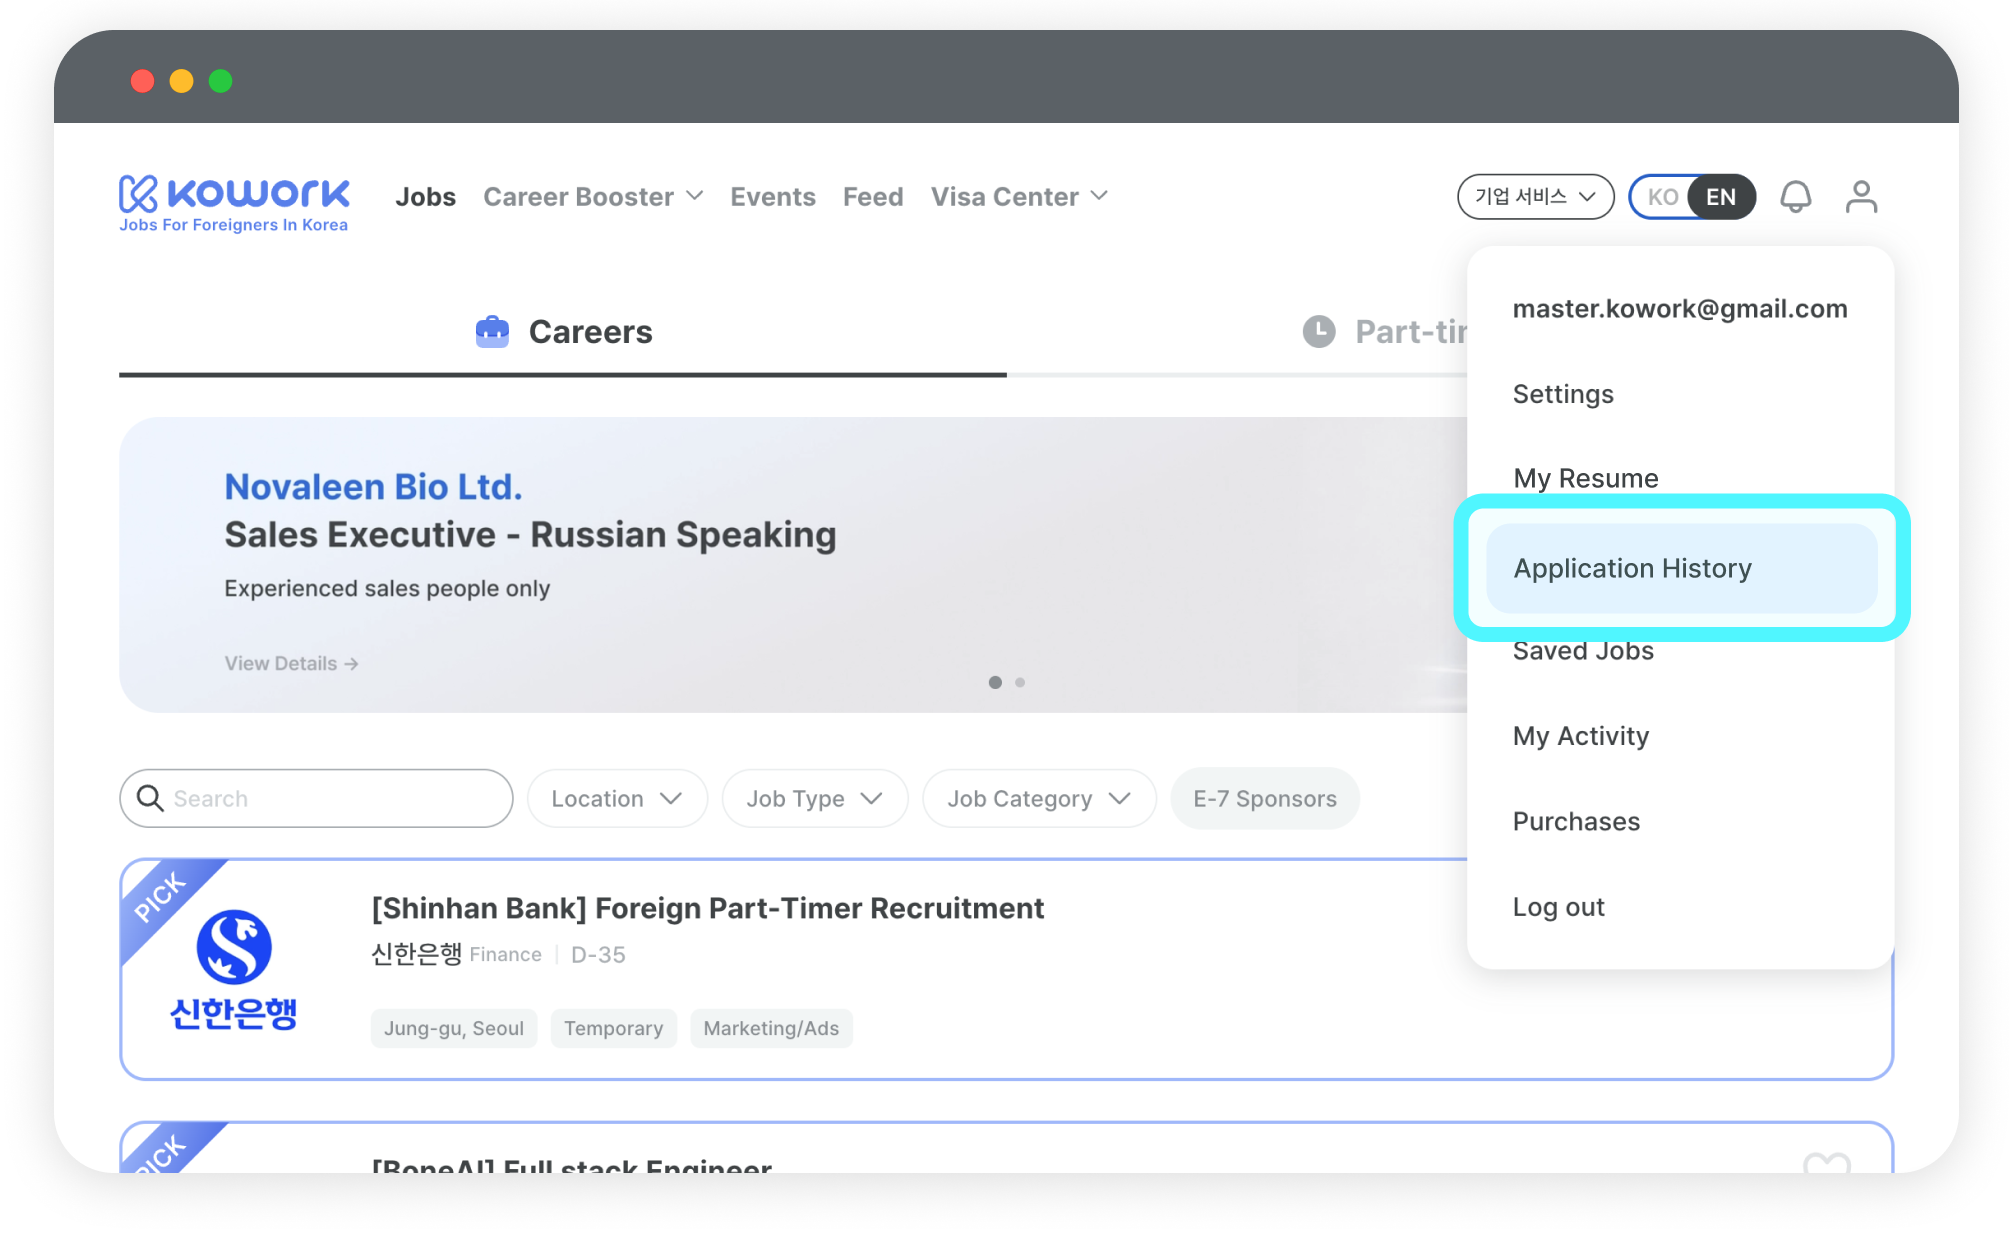Screen dimensions: 2013x1251
Task: Expand the Visa Center menu
Action: [1019, 197]
